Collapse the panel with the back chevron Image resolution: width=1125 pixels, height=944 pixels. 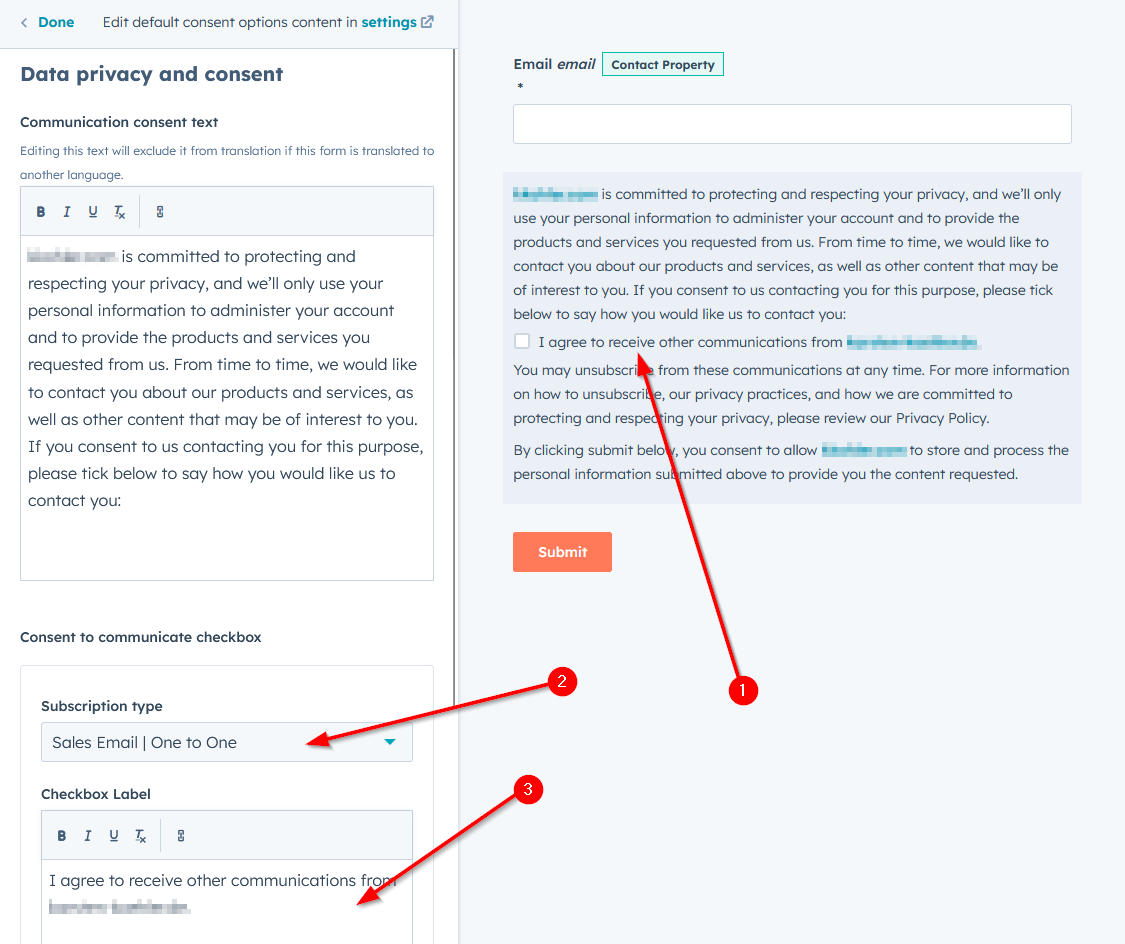24,21
